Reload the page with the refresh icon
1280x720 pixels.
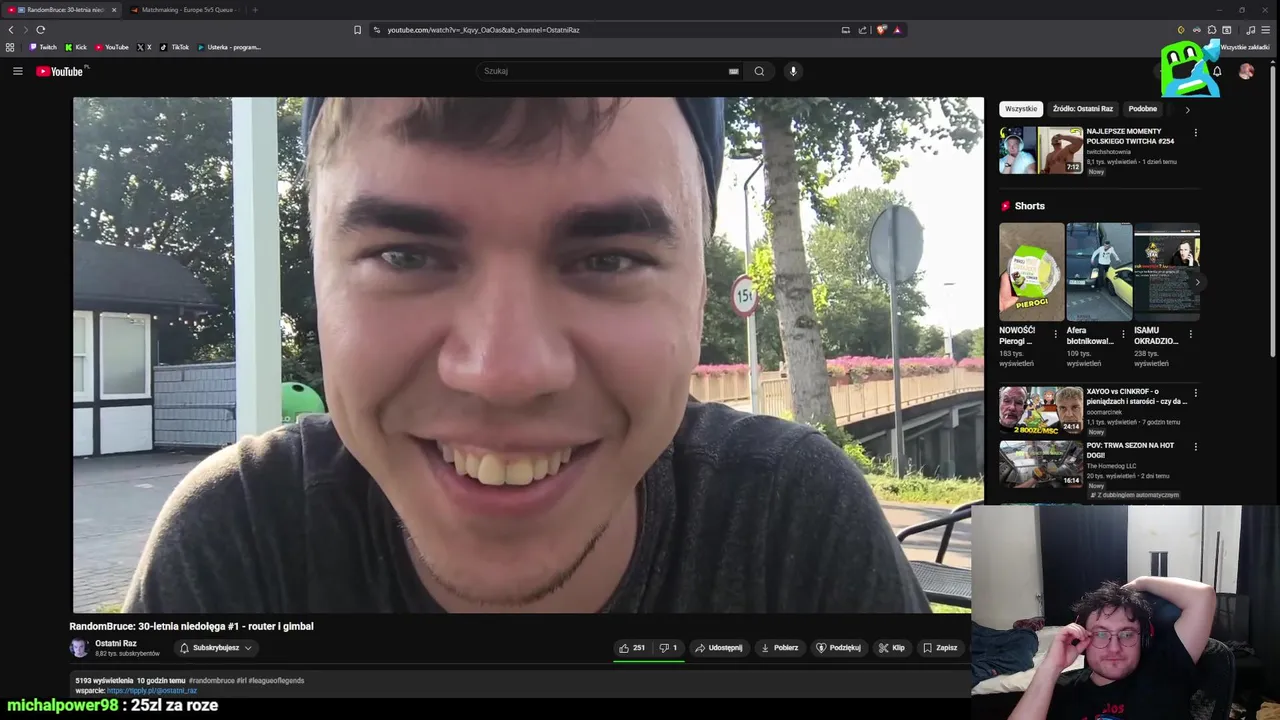pos(41,30)
